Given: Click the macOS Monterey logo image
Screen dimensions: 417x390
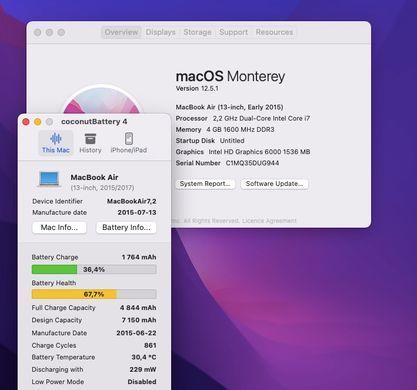Looking at the screenshot, I should tap(102, 99).
